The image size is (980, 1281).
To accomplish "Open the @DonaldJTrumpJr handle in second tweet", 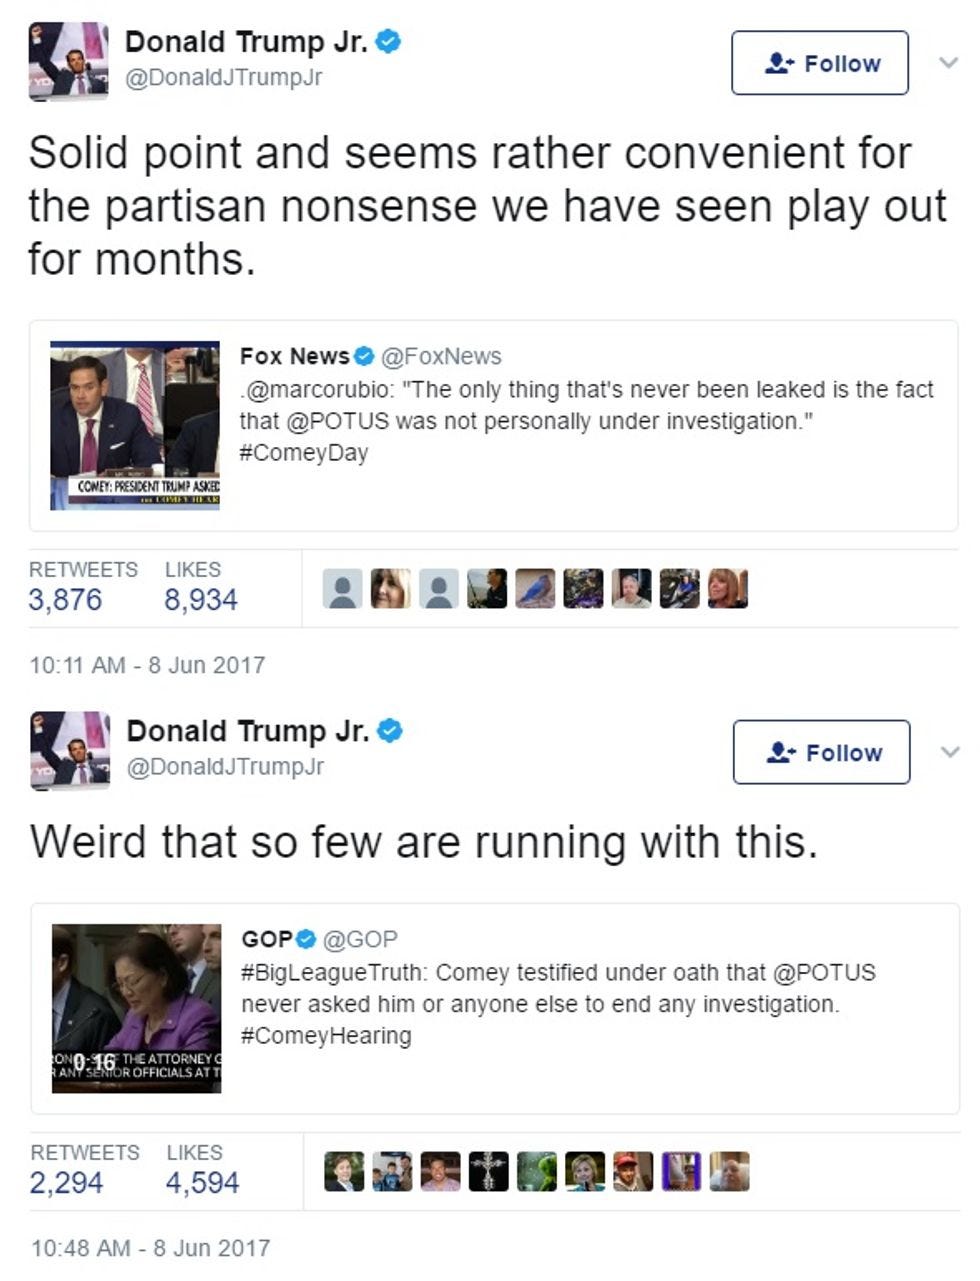I will pyautogui.click(x=225, y=767).
